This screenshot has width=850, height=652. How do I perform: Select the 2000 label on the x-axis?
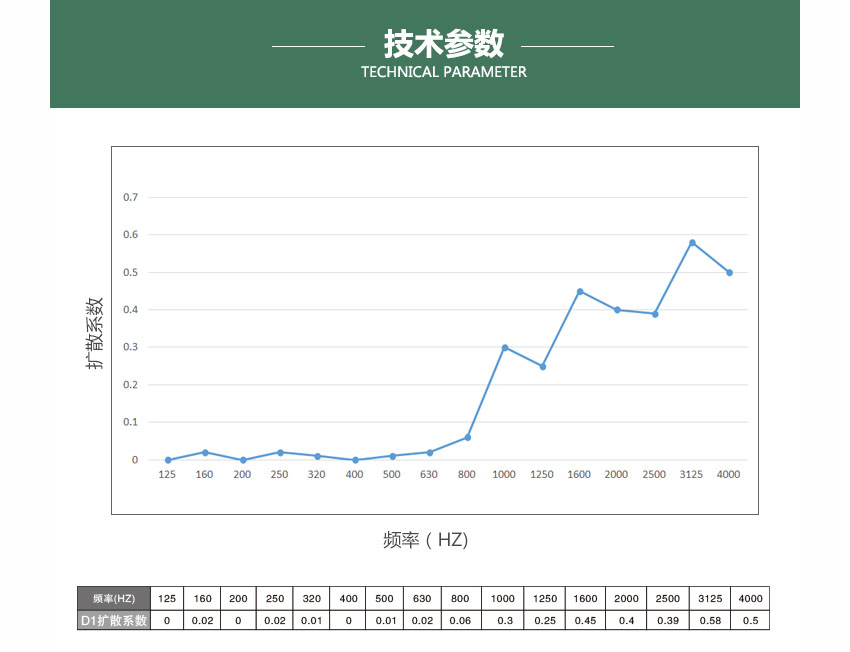point(616,475)
